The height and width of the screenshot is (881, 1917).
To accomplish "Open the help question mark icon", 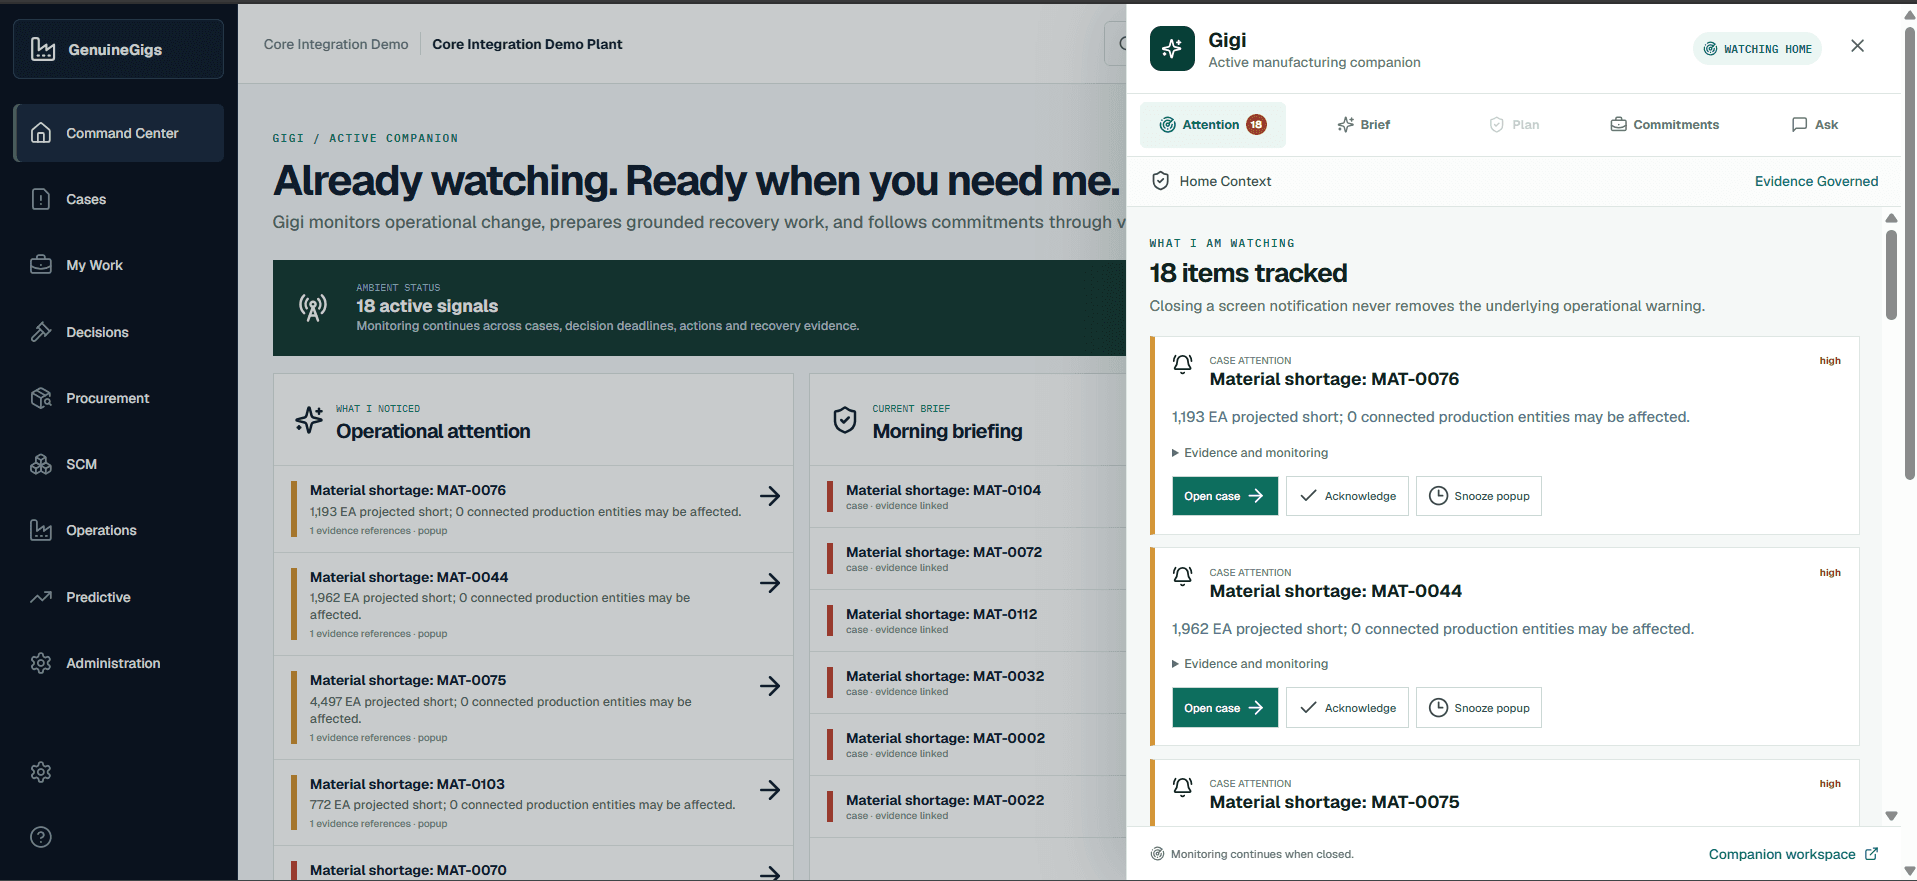I will (x=41, y=837).
